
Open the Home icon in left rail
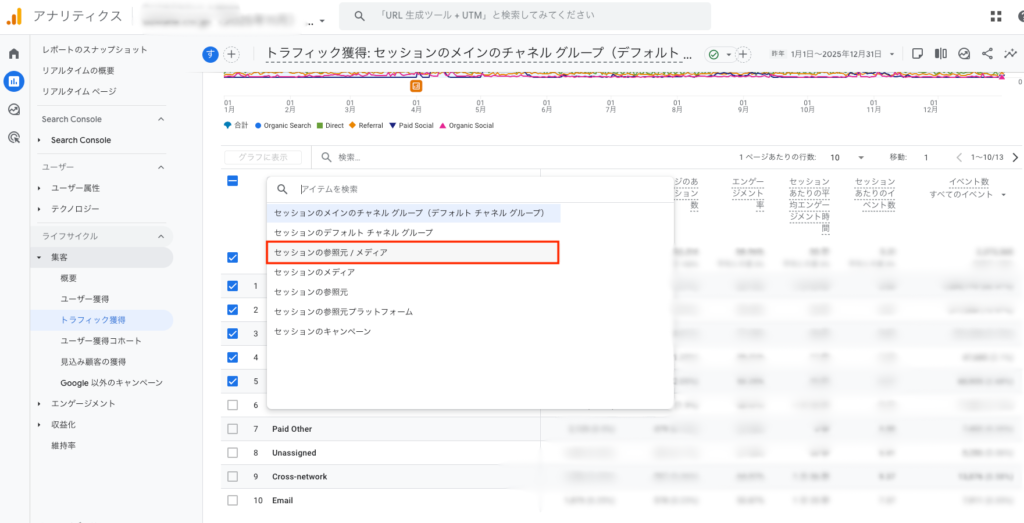point(14,54)
